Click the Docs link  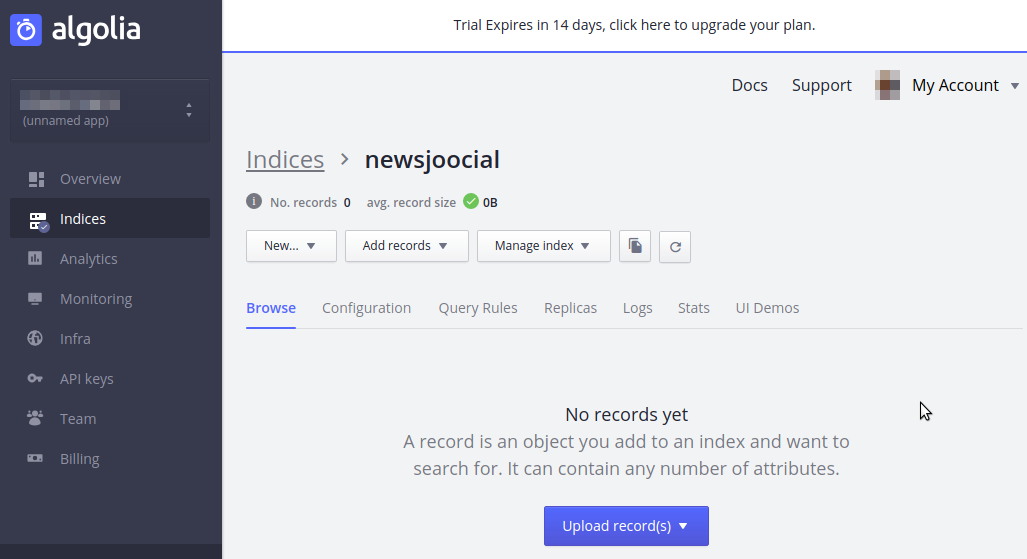749,85
